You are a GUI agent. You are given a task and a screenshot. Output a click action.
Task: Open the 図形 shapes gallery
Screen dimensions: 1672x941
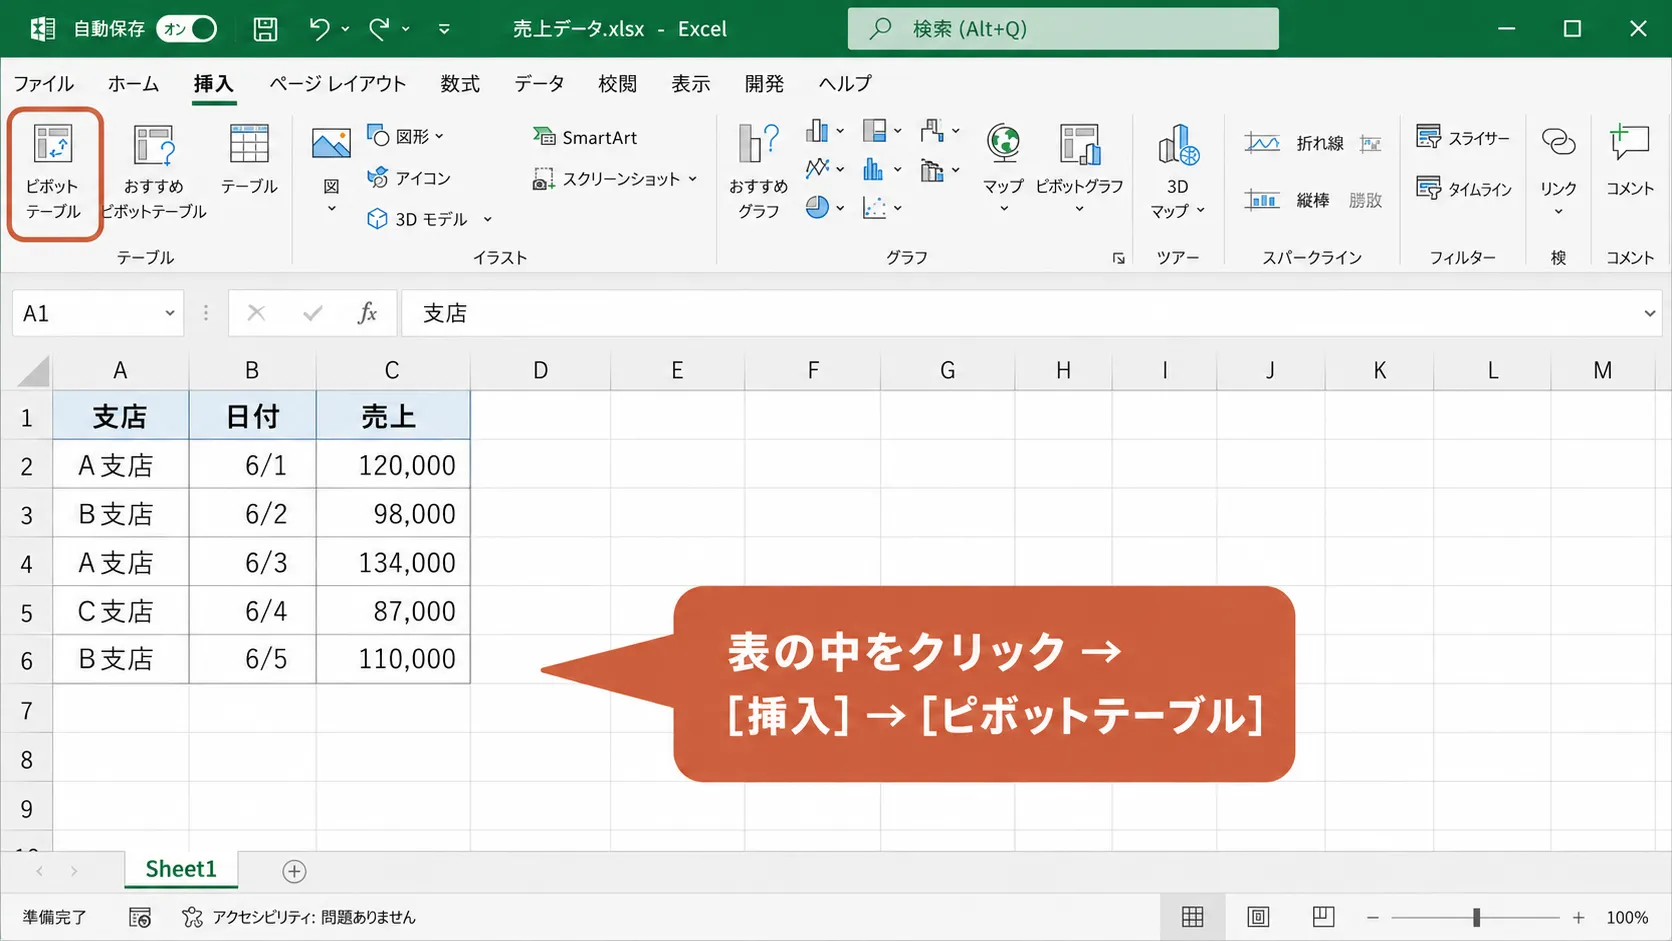tap(405, 136)
